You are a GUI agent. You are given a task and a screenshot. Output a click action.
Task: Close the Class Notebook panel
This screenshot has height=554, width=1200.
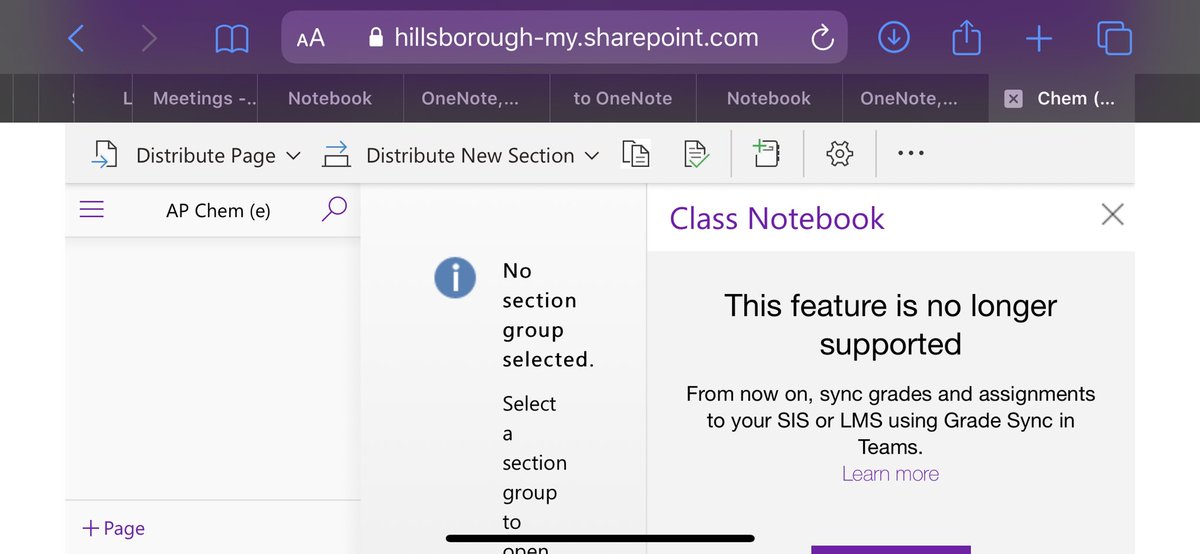tap(1112, 214)
